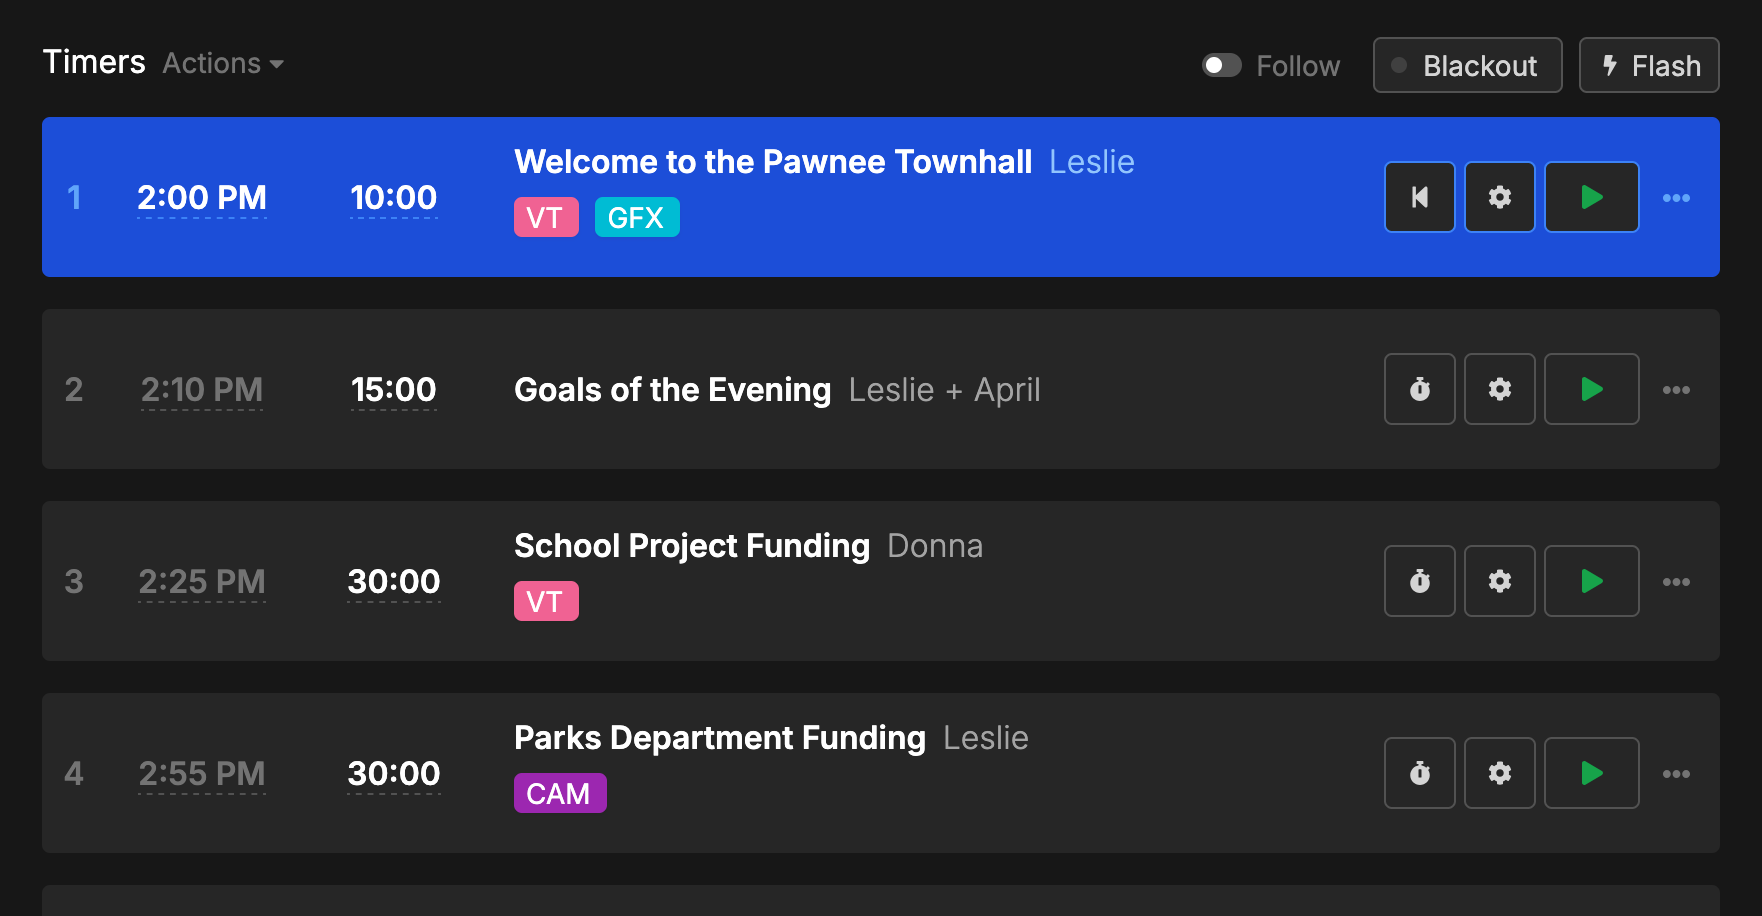Click the stopwatch icon on Parks Department Funding
The width and height of the screenshot is (1762, 916).
pos(1419,773)
